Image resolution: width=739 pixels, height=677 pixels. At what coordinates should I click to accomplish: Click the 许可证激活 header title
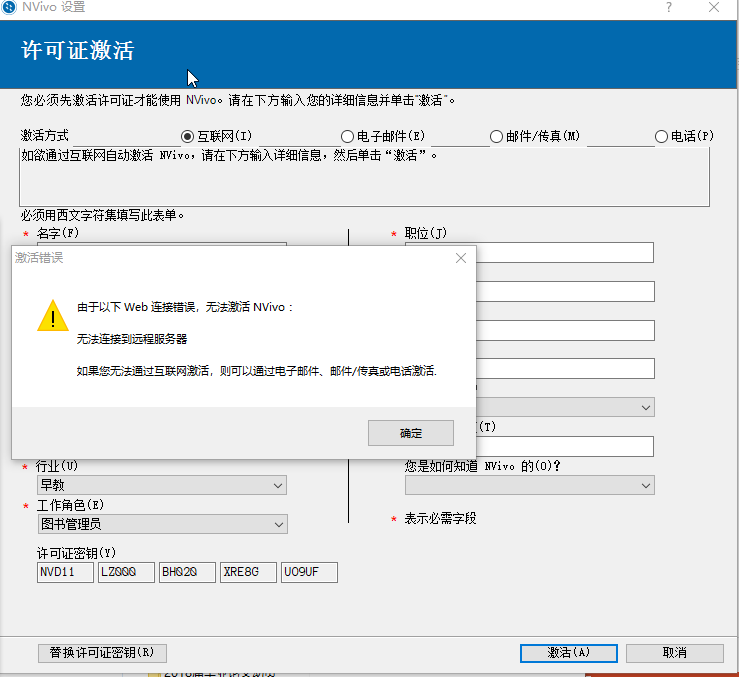pyautogui.click(x=78, y=50)
